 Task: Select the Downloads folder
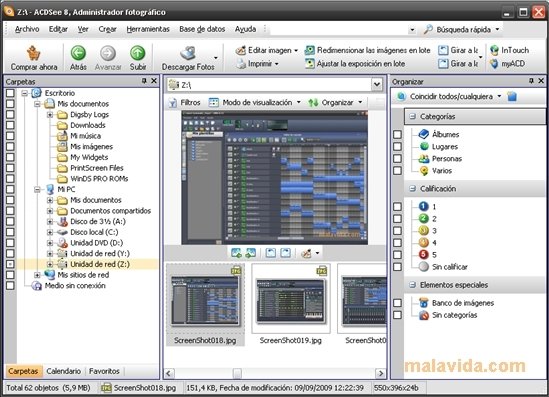click(88, 125)
